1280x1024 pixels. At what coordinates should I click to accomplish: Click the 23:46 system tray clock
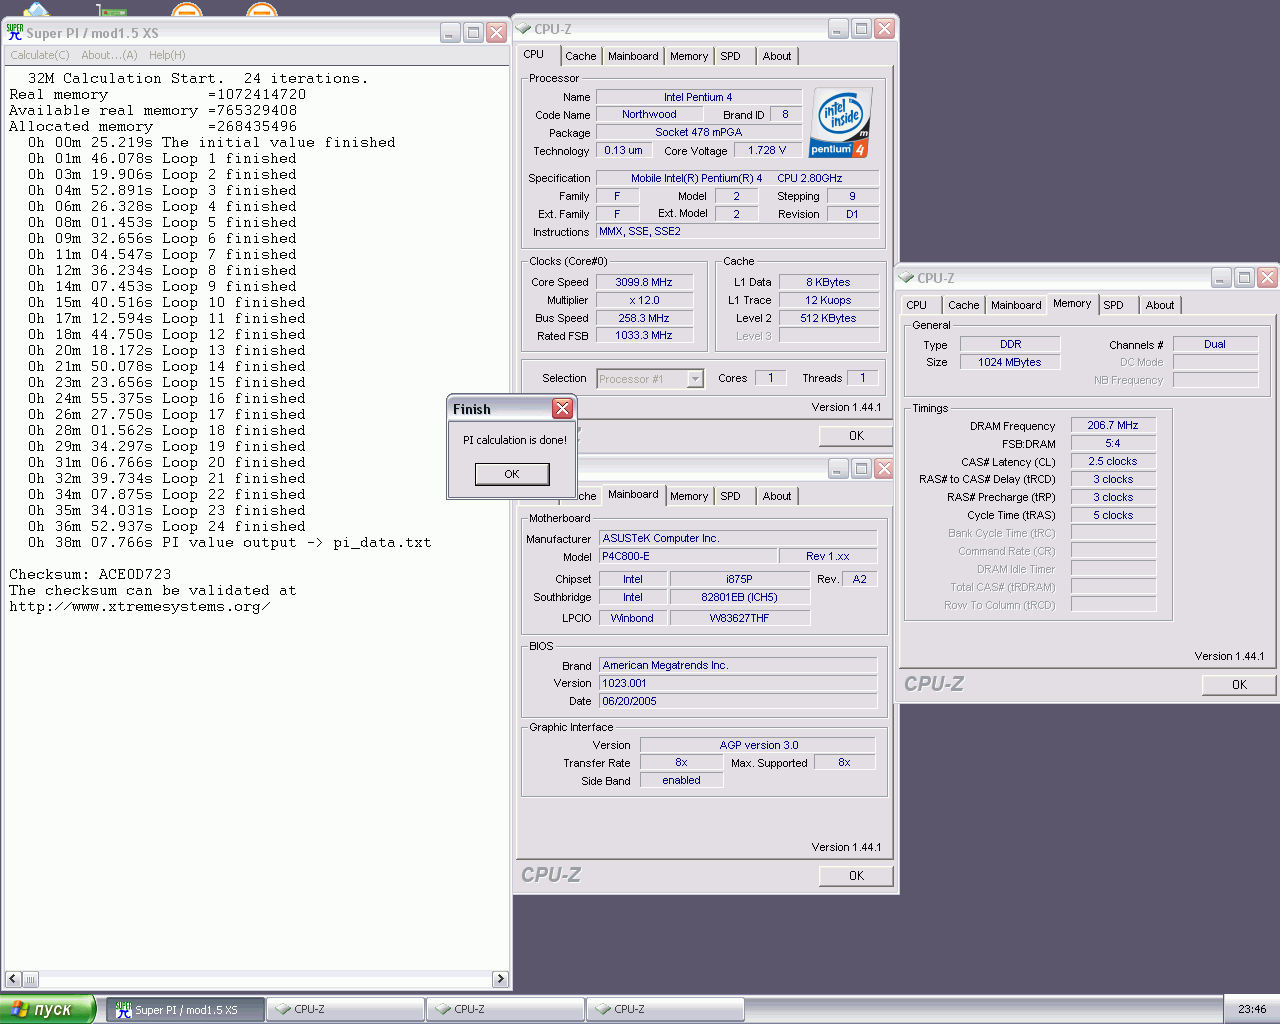click(x=1251, y=1010)
